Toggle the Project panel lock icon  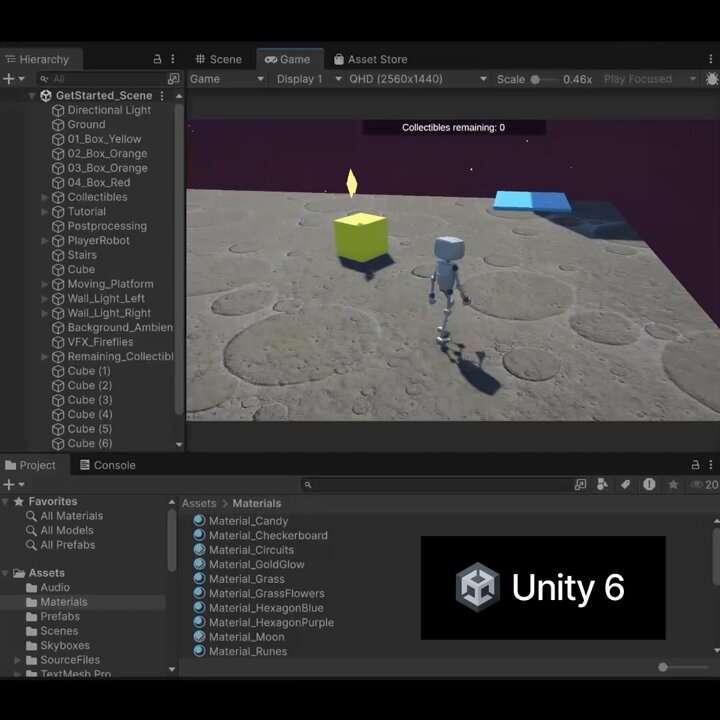[x=695, y=465]
